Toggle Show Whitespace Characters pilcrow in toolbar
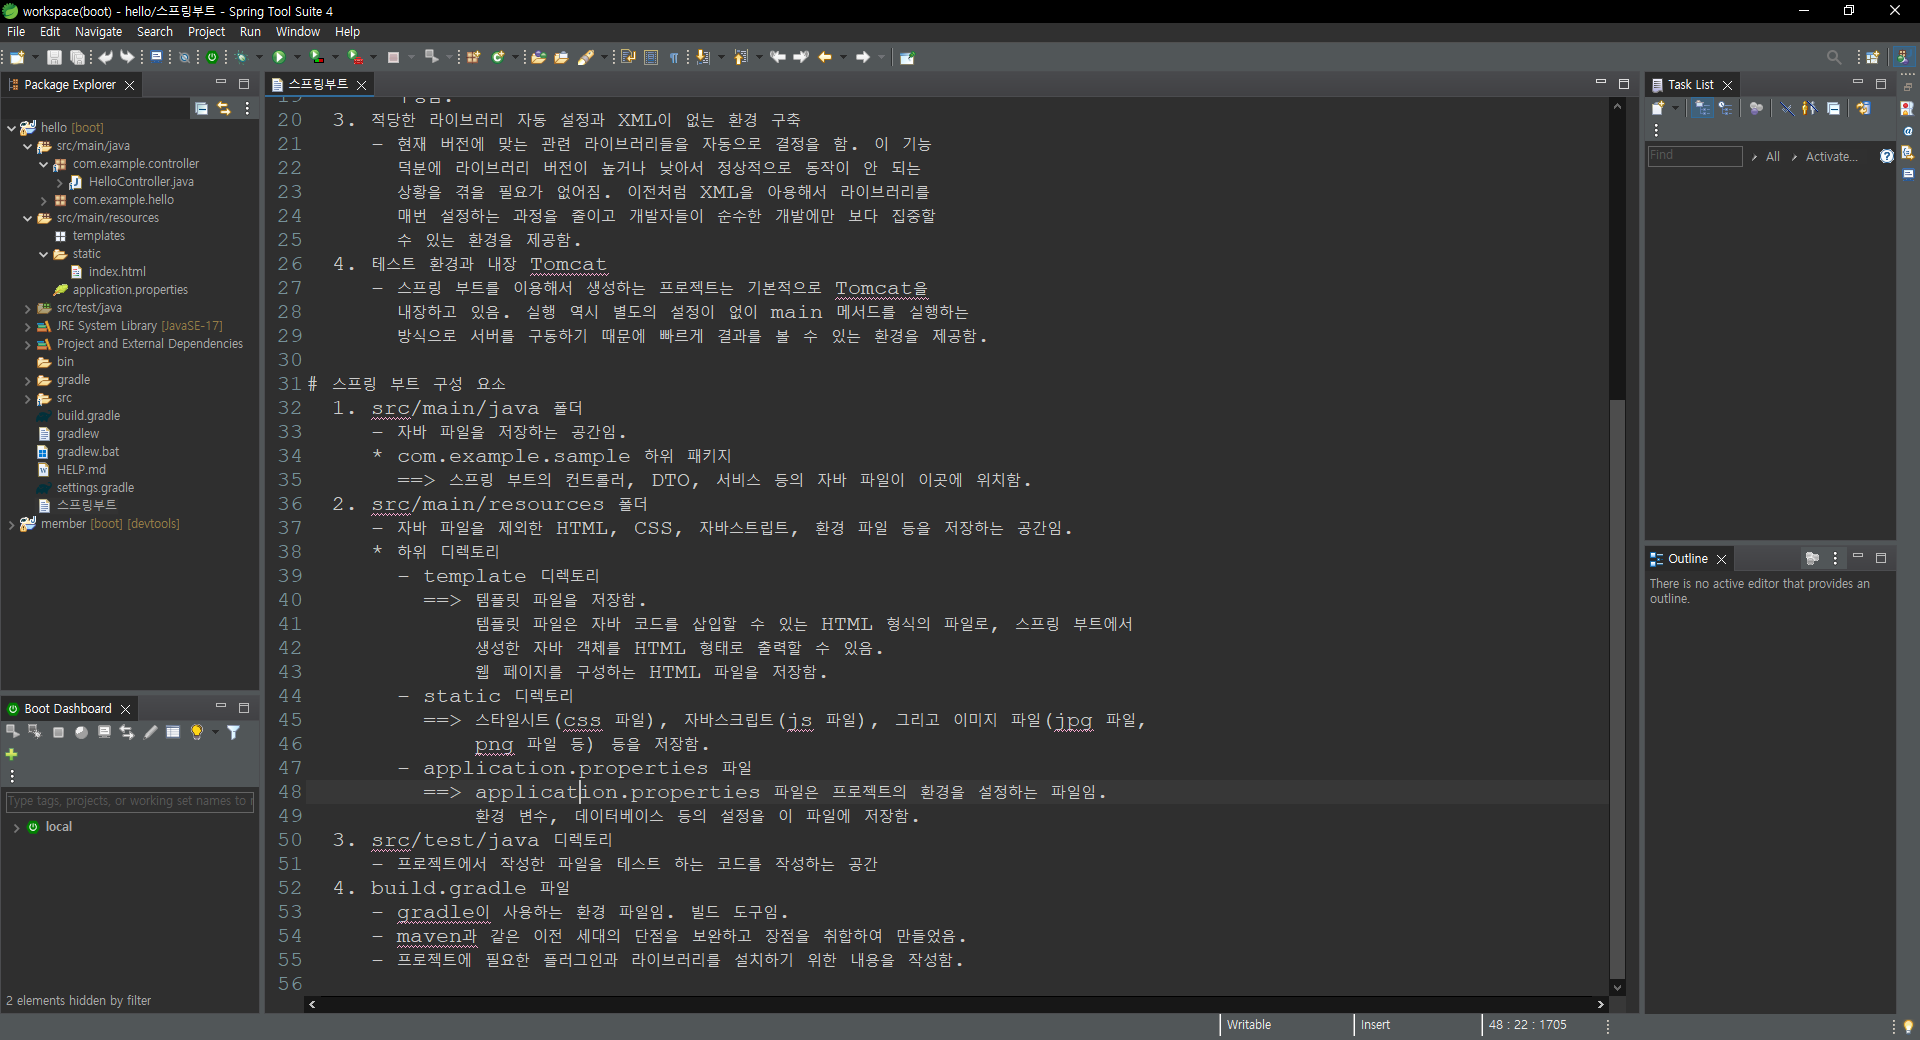The image size is (1920, 1040). (674, 57)
